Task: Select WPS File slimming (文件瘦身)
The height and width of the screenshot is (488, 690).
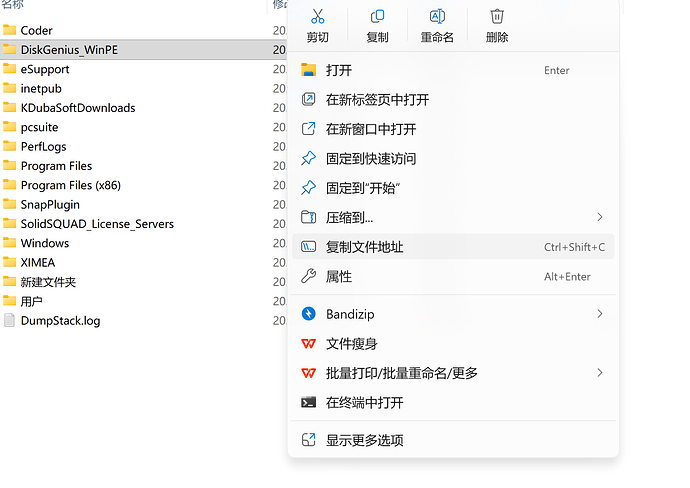Action: pos(453,344)
